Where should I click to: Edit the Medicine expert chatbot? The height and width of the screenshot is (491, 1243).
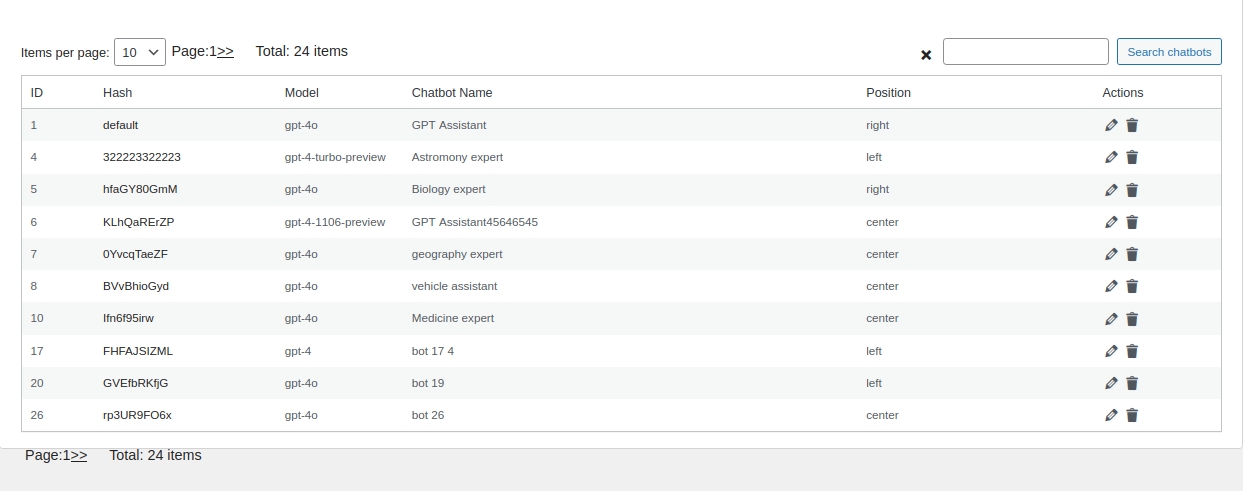point(1111,319)
